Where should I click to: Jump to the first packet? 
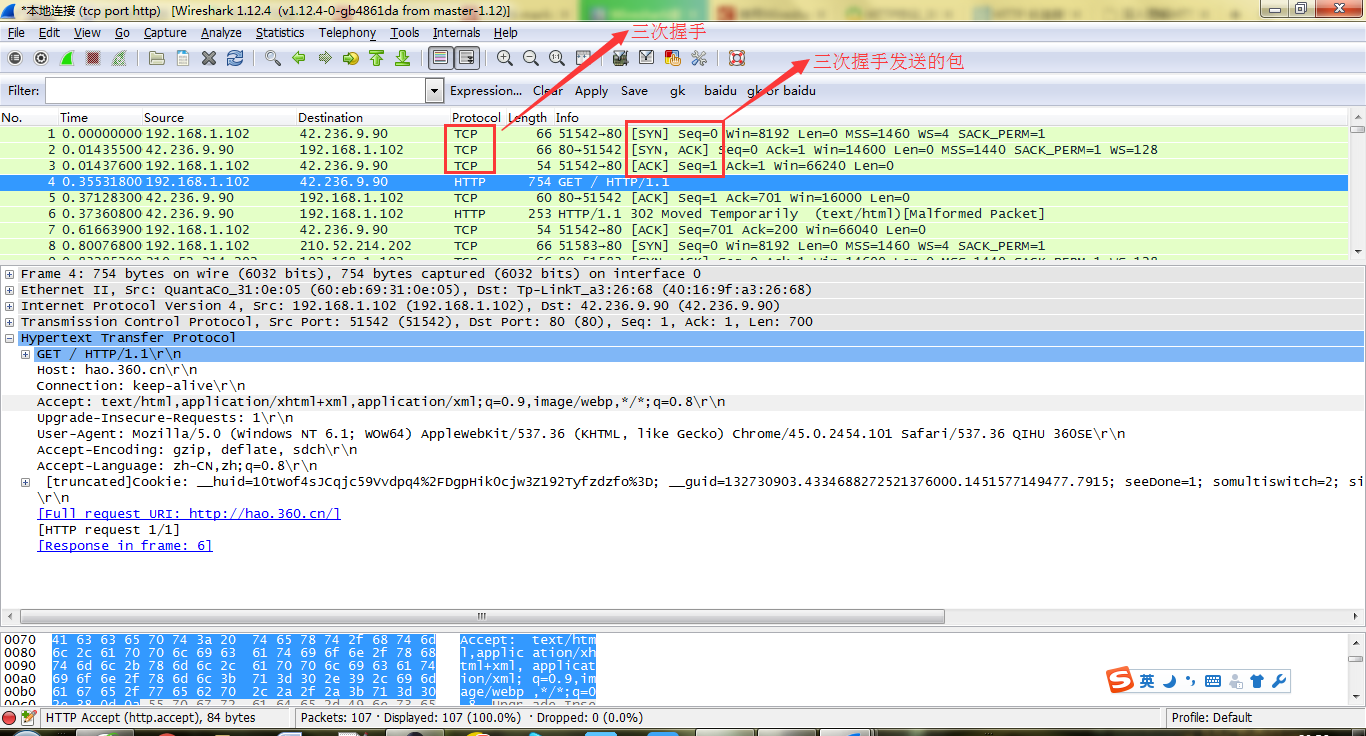pyautogui.click(x=377, y=58)
